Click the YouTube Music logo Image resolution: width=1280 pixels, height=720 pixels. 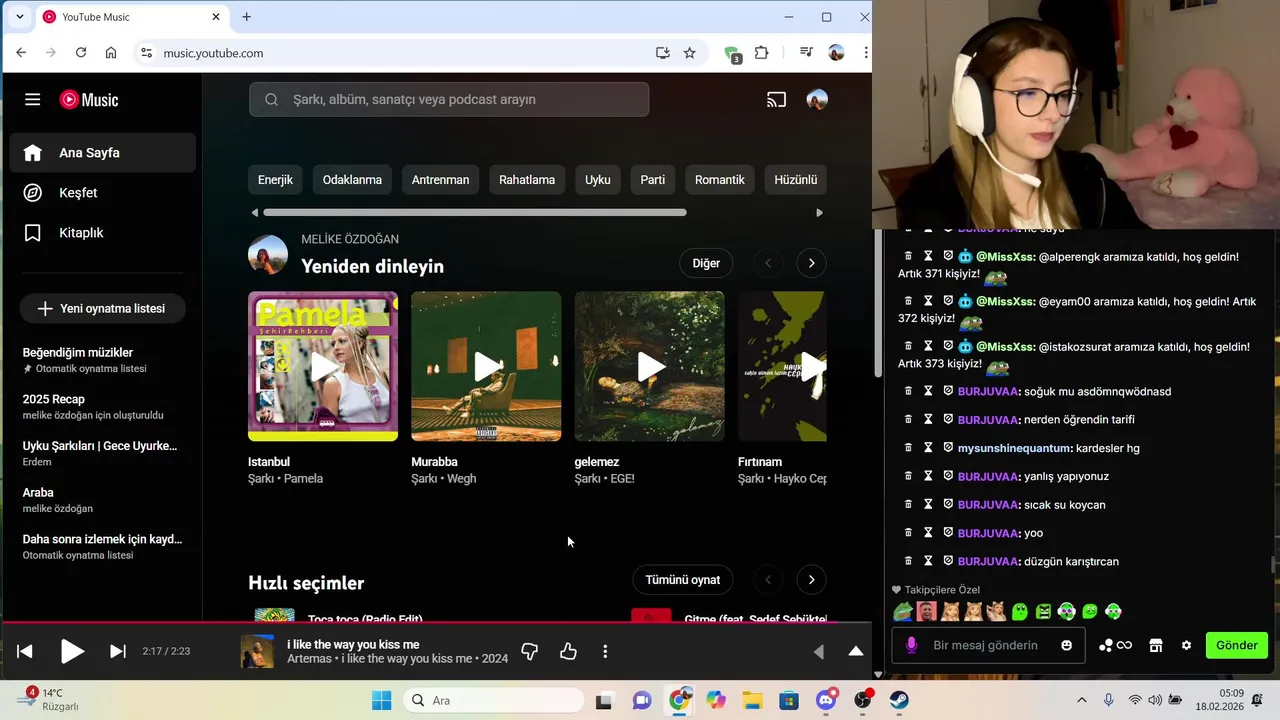coord(89,99)
